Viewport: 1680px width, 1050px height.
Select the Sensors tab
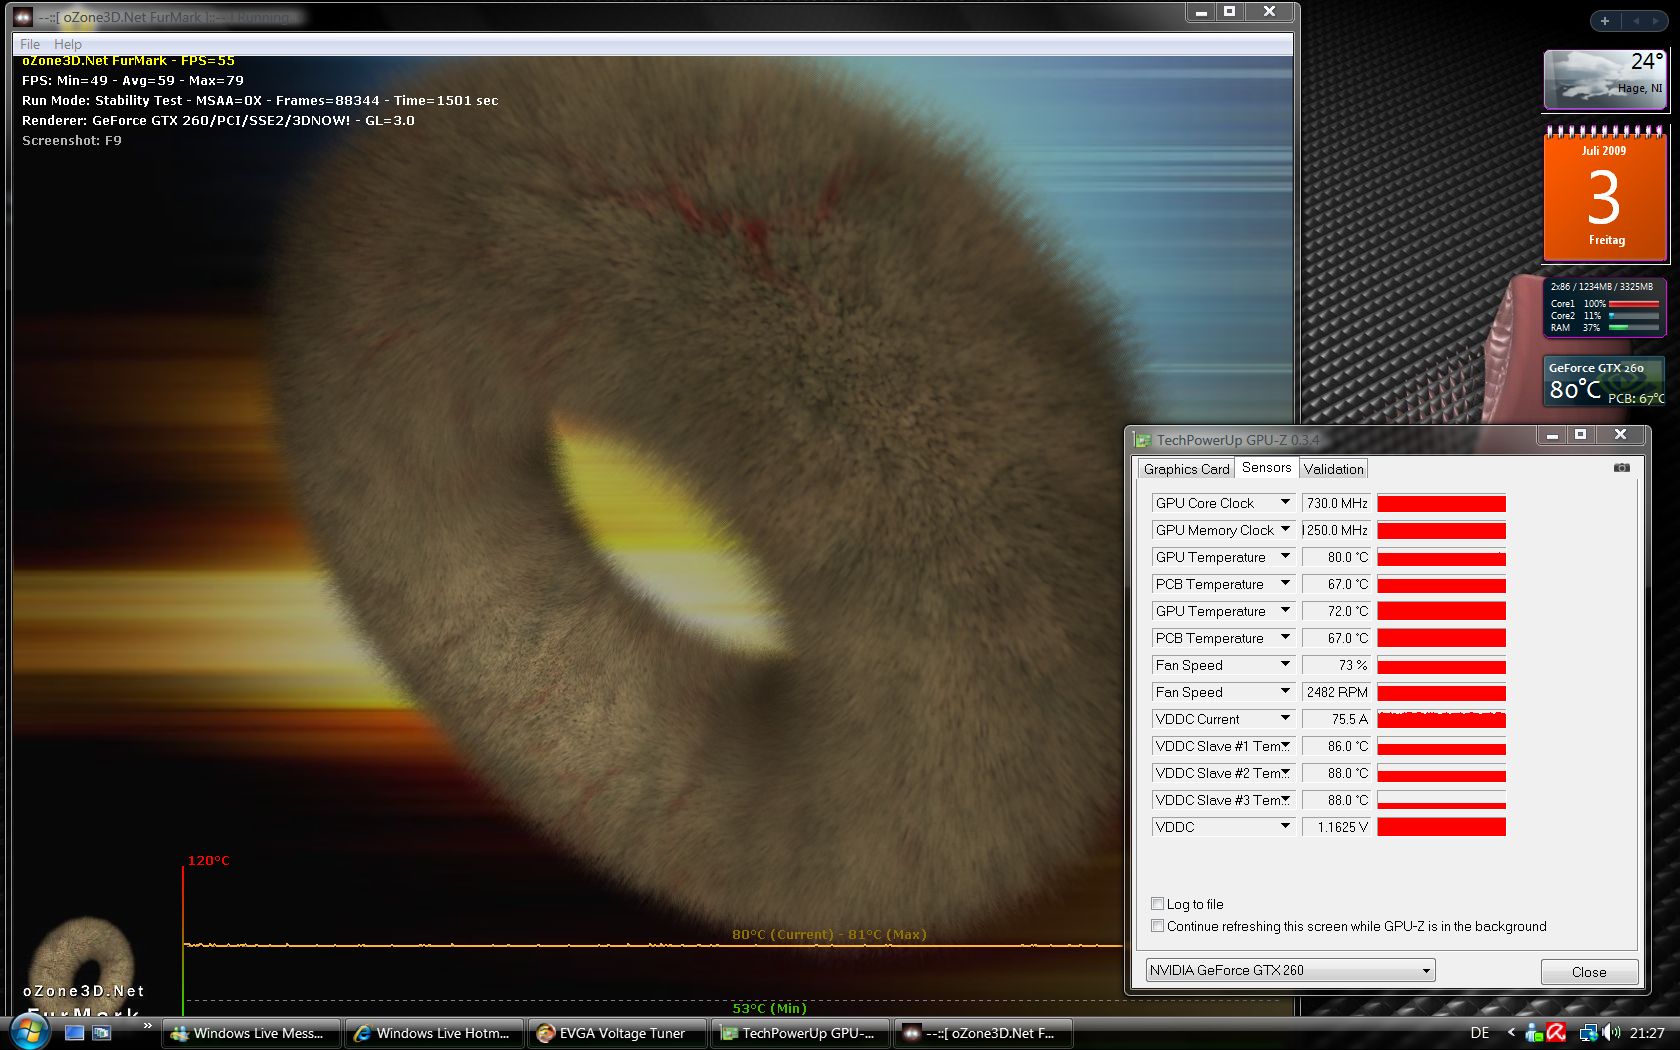[x=1266, y=467]
